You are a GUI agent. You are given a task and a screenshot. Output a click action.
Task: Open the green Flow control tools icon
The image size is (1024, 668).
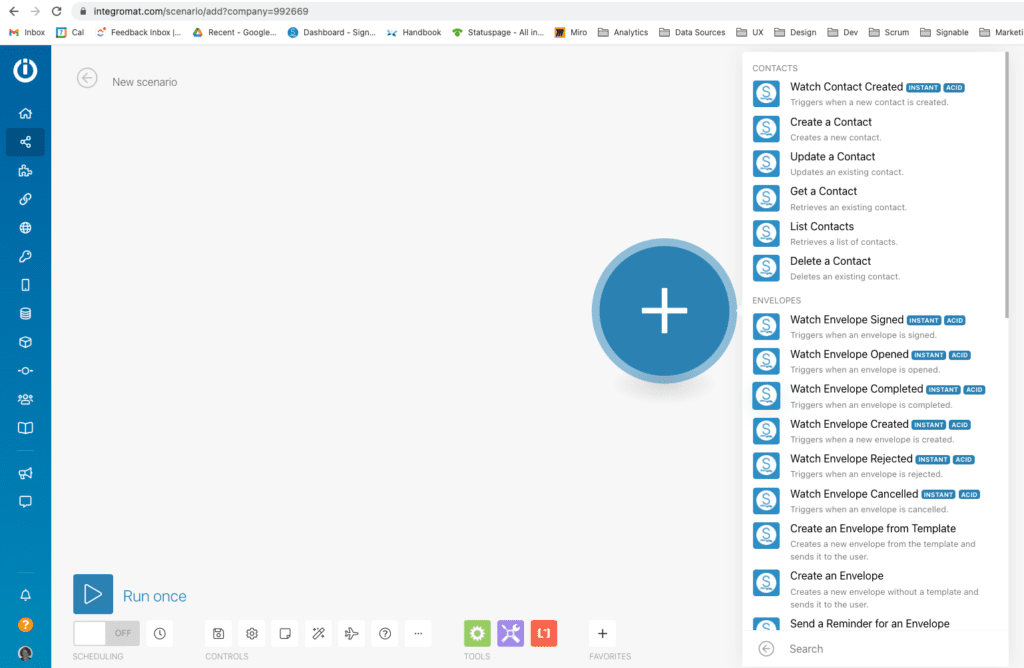tap(477, 633)
